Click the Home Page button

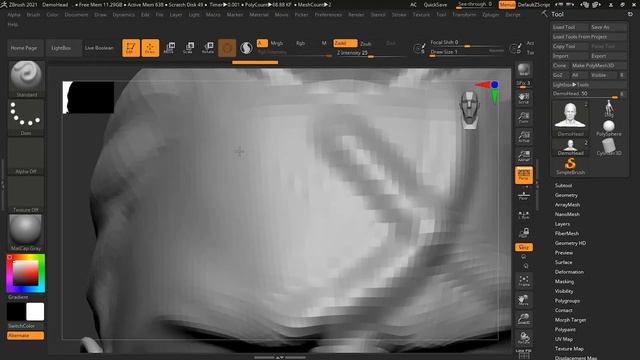click(x=24, y=48)
